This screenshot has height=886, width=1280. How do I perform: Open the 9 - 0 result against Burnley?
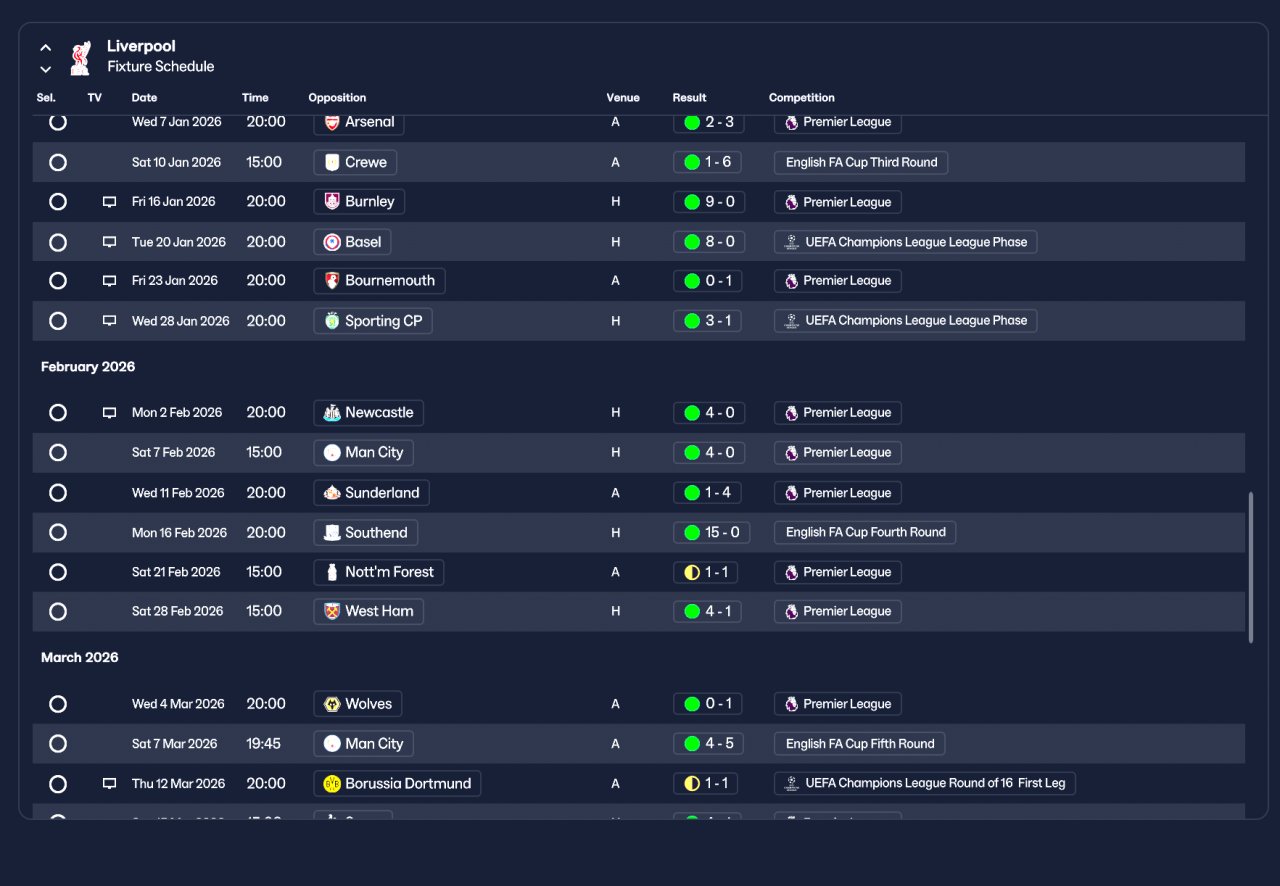(709, 202)
